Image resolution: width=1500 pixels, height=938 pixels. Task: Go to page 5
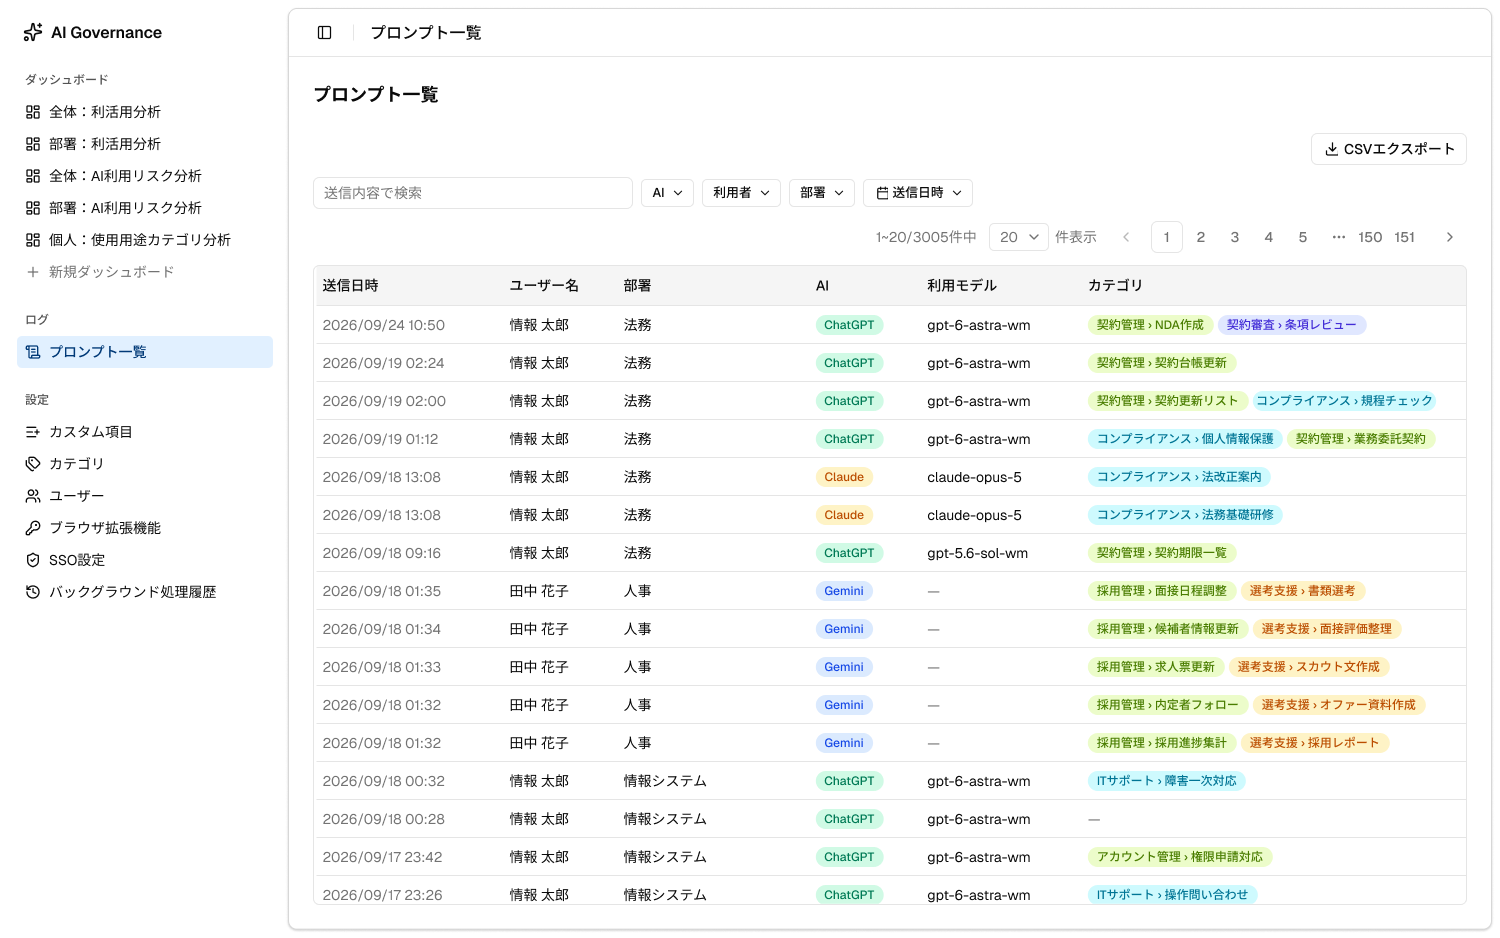pos(1303,237)
